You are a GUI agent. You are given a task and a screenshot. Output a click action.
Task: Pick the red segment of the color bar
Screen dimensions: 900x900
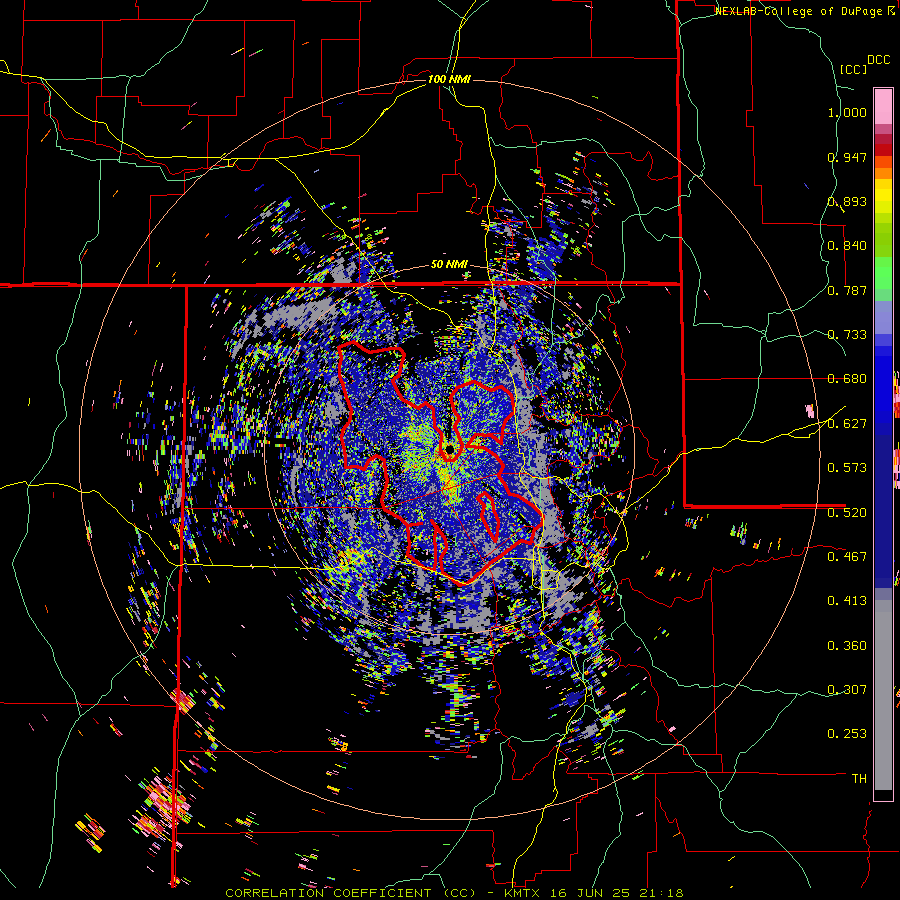883,150
